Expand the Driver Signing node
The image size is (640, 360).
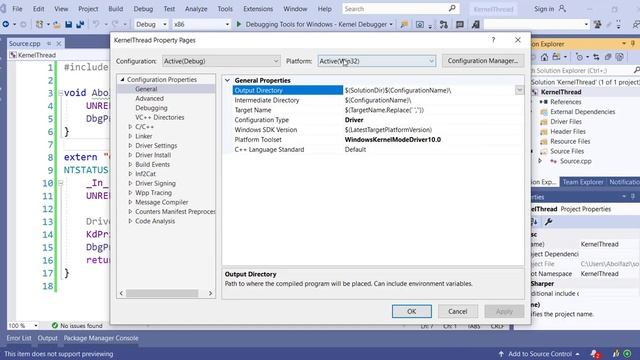pos(130,183)
